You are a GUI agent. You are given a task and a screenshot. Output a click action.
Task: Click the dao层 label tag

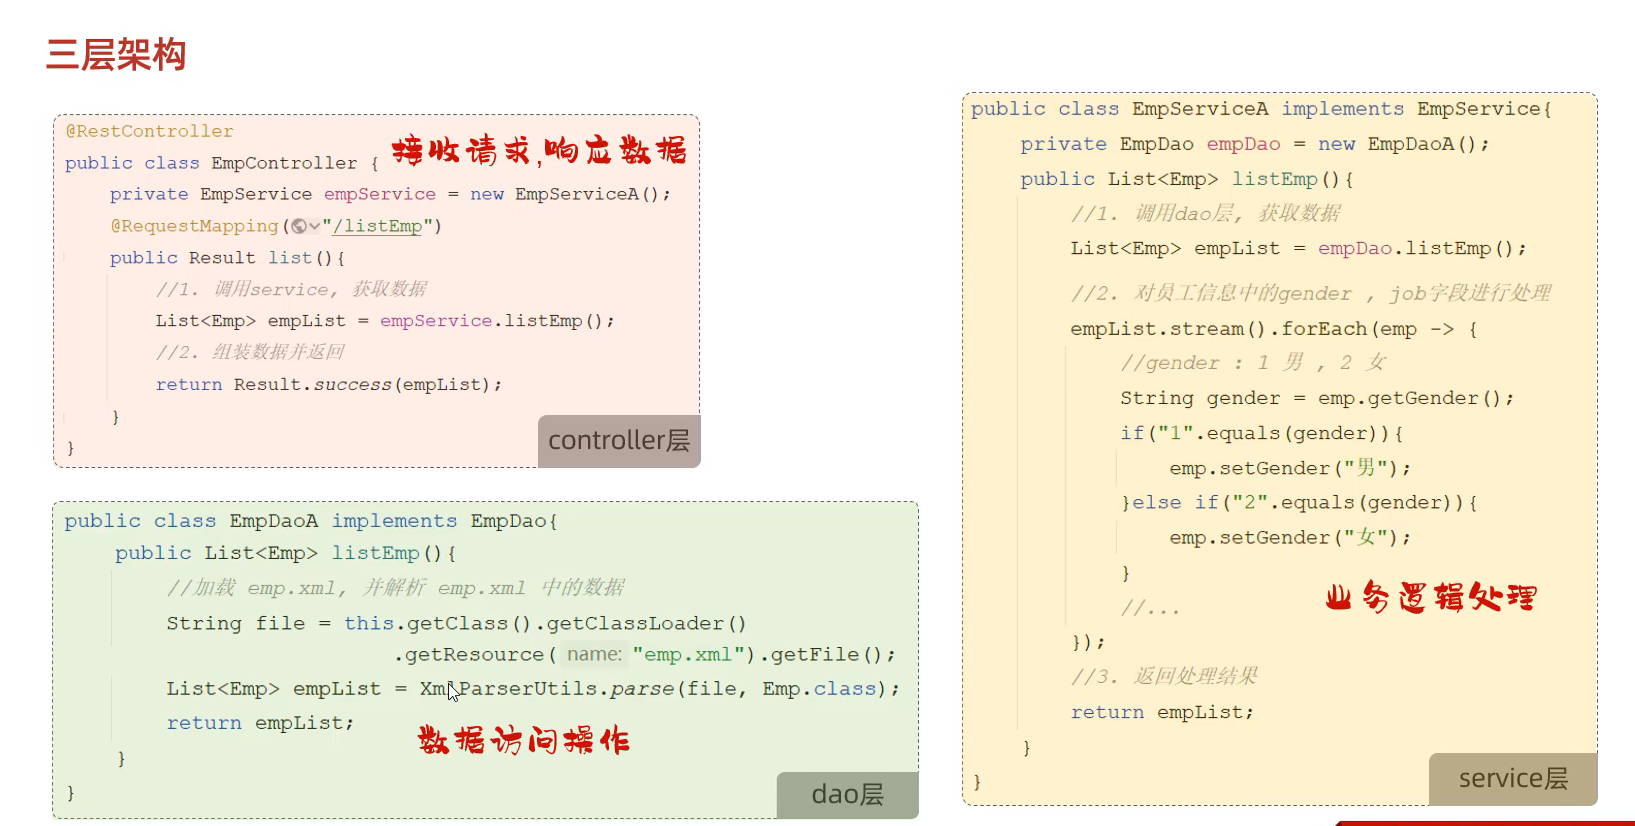pos(847,794)
